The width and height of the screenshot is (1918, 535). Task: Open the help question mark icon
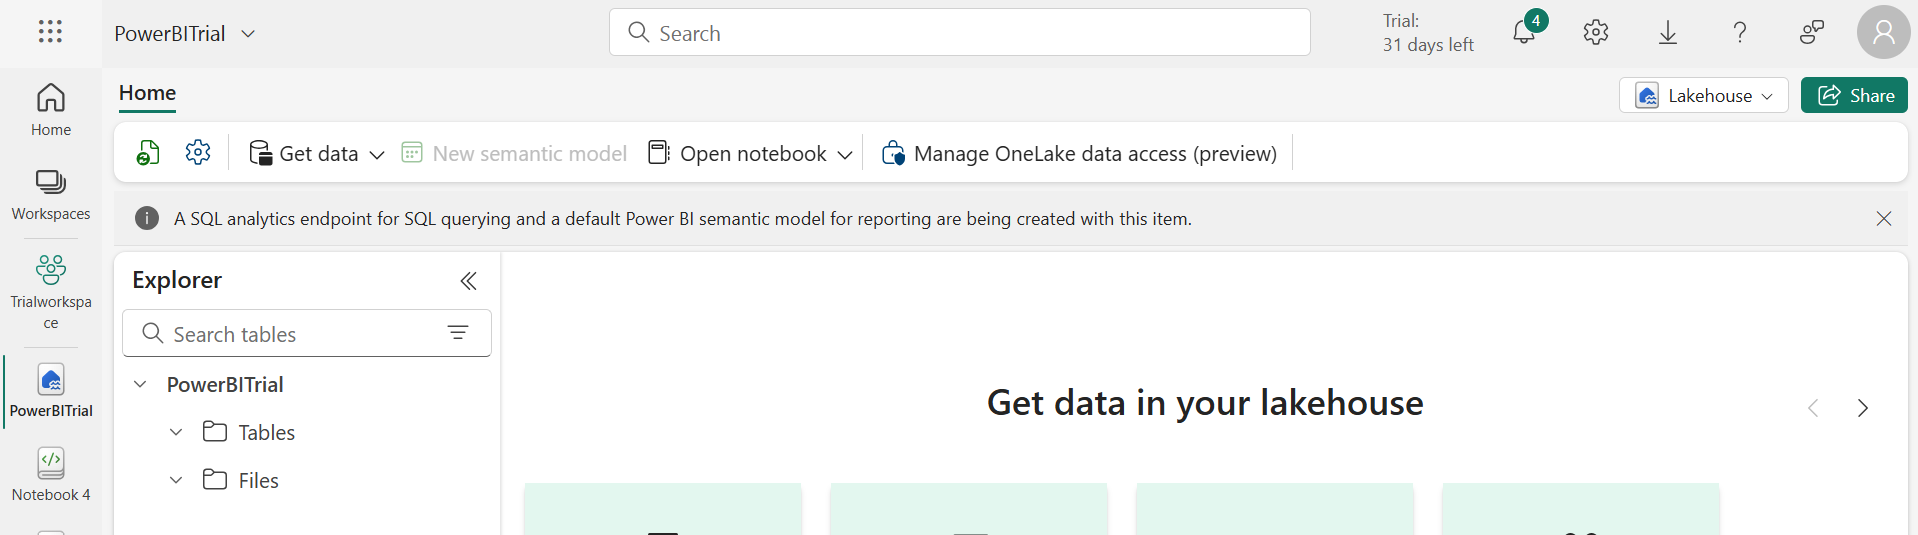[1740, 33]
